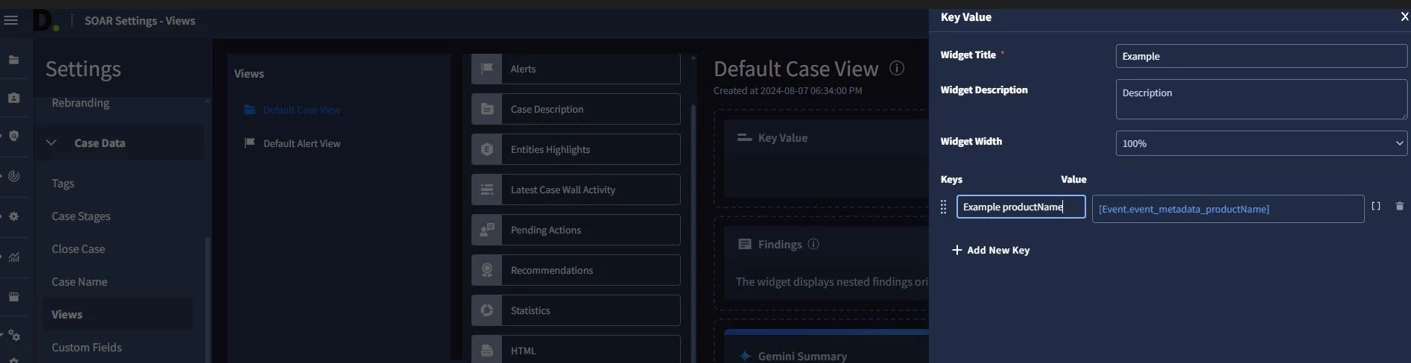Collapse the Case Data section
Viewport: 1411px width, 363px height.
51,143
